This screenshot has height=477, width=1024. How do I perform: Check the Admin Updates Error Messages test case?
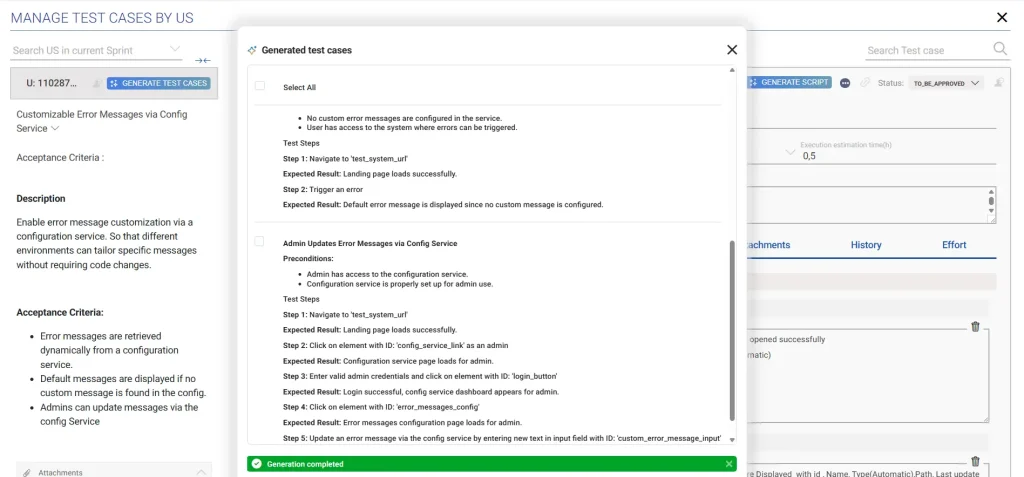point(259,242)
